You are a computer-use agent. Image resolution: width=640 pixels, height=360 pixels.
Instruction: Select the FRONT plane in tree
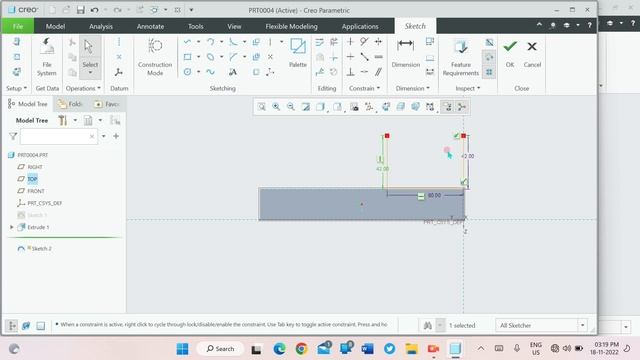pos(36,191)
